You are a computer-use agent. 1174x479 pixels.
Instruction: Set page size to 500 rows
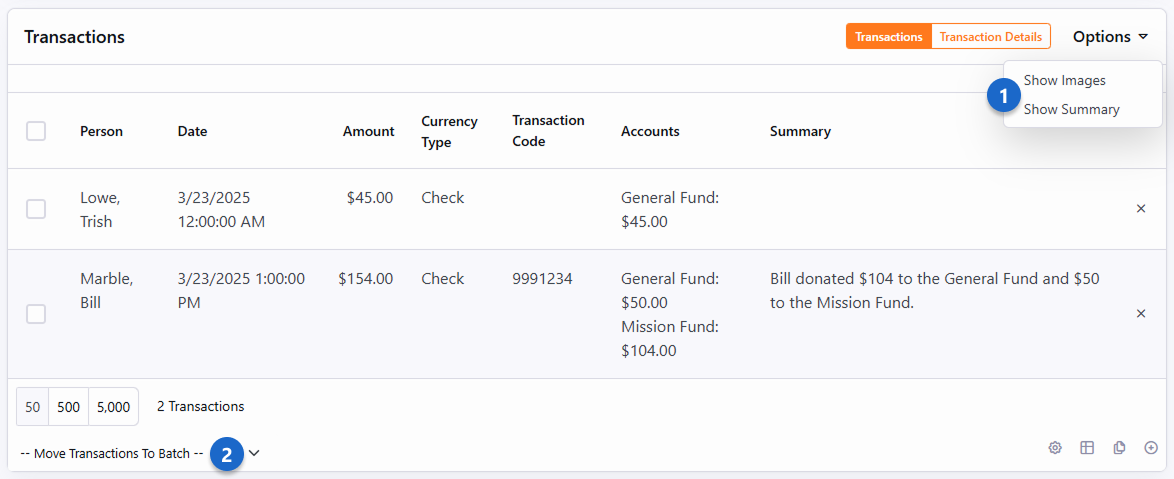[x=68, y=407]
